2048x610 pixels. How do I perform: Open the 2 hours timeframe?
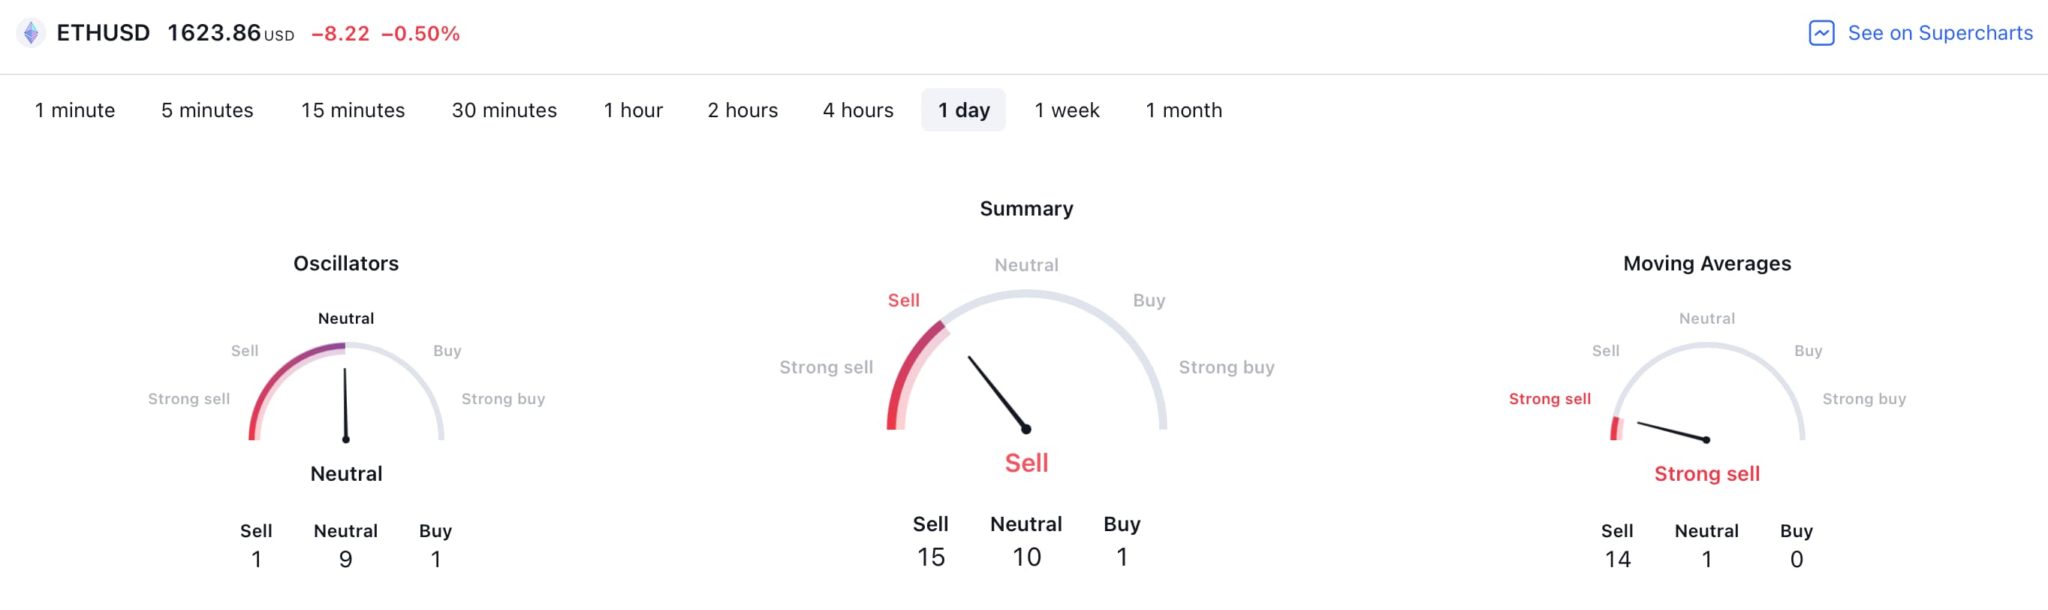point(742,110)
